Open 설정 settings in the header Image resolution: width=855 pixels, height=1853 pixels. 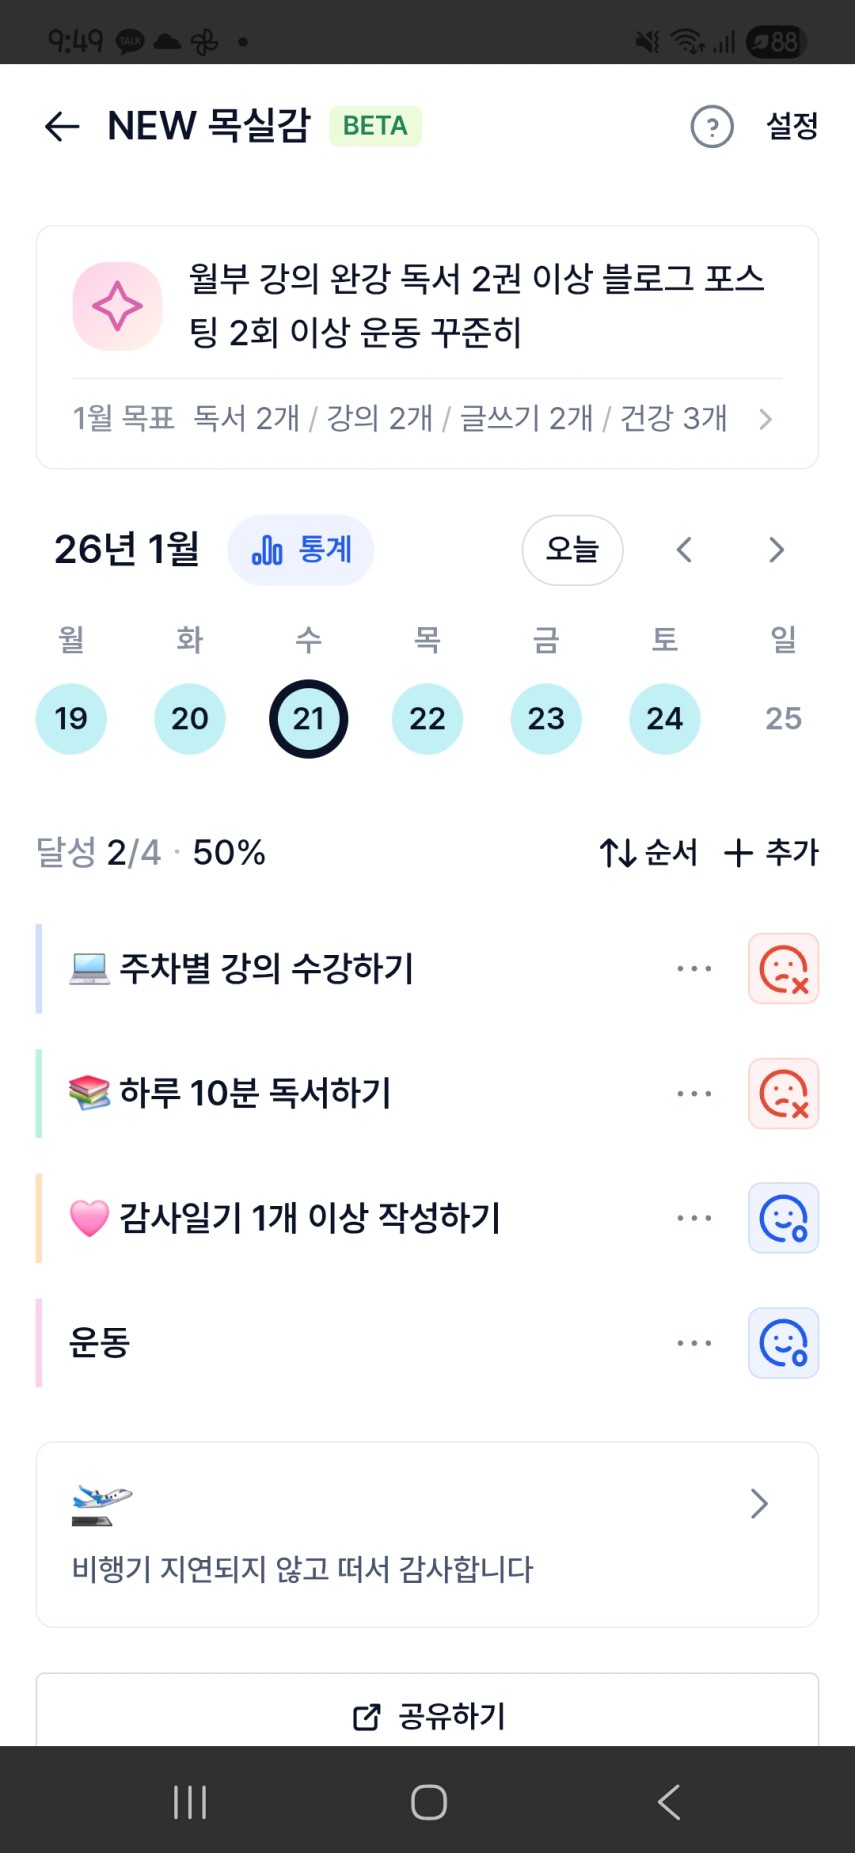coord(792,126)
